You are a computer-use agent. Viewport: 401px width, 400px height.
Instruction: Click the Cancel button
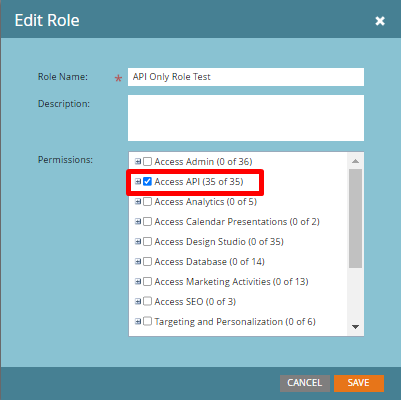(305, 383)
